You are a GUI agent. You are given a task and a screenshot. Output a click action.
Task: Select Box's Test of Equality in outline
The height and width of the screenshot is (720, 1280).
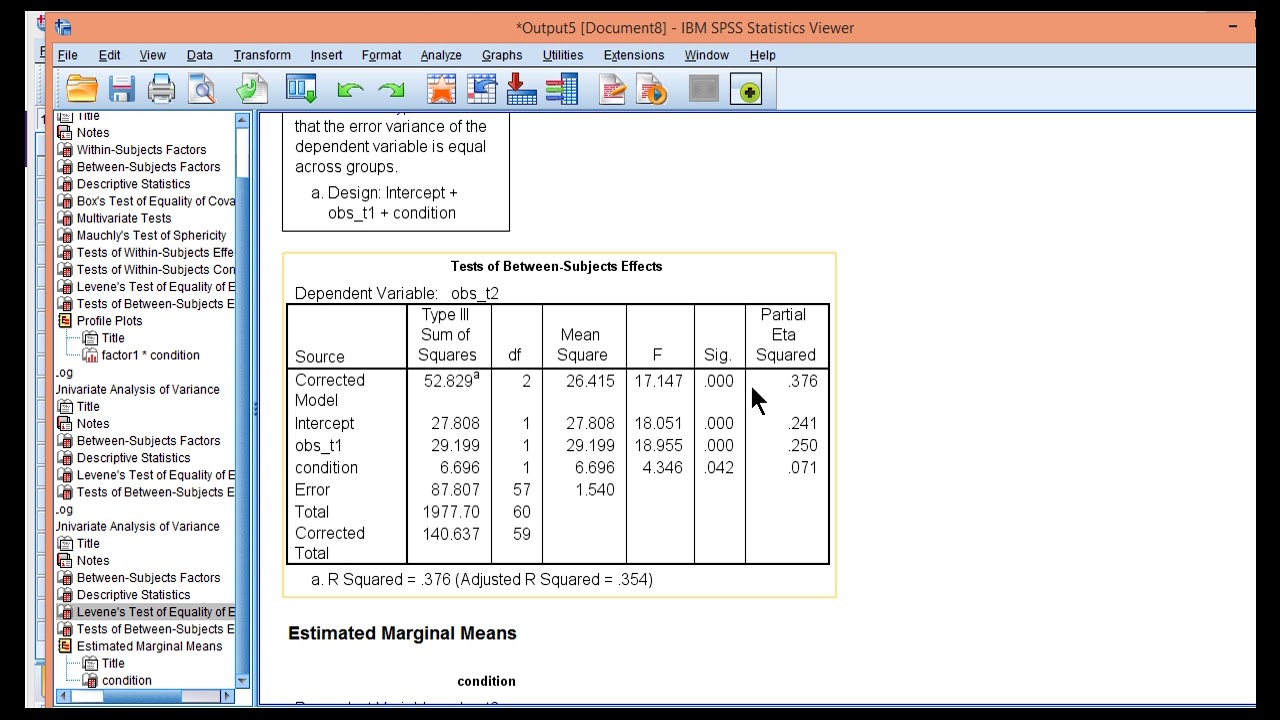[x=156, y=201]
